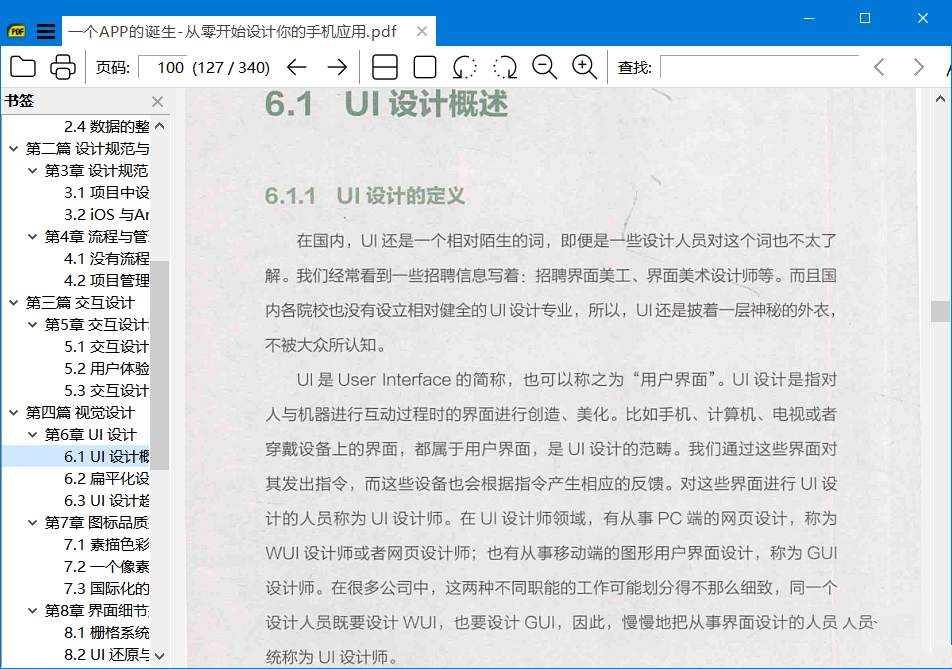
Task: Jump to the next search result
Action: pyautogui.click(x=918, y=67)
